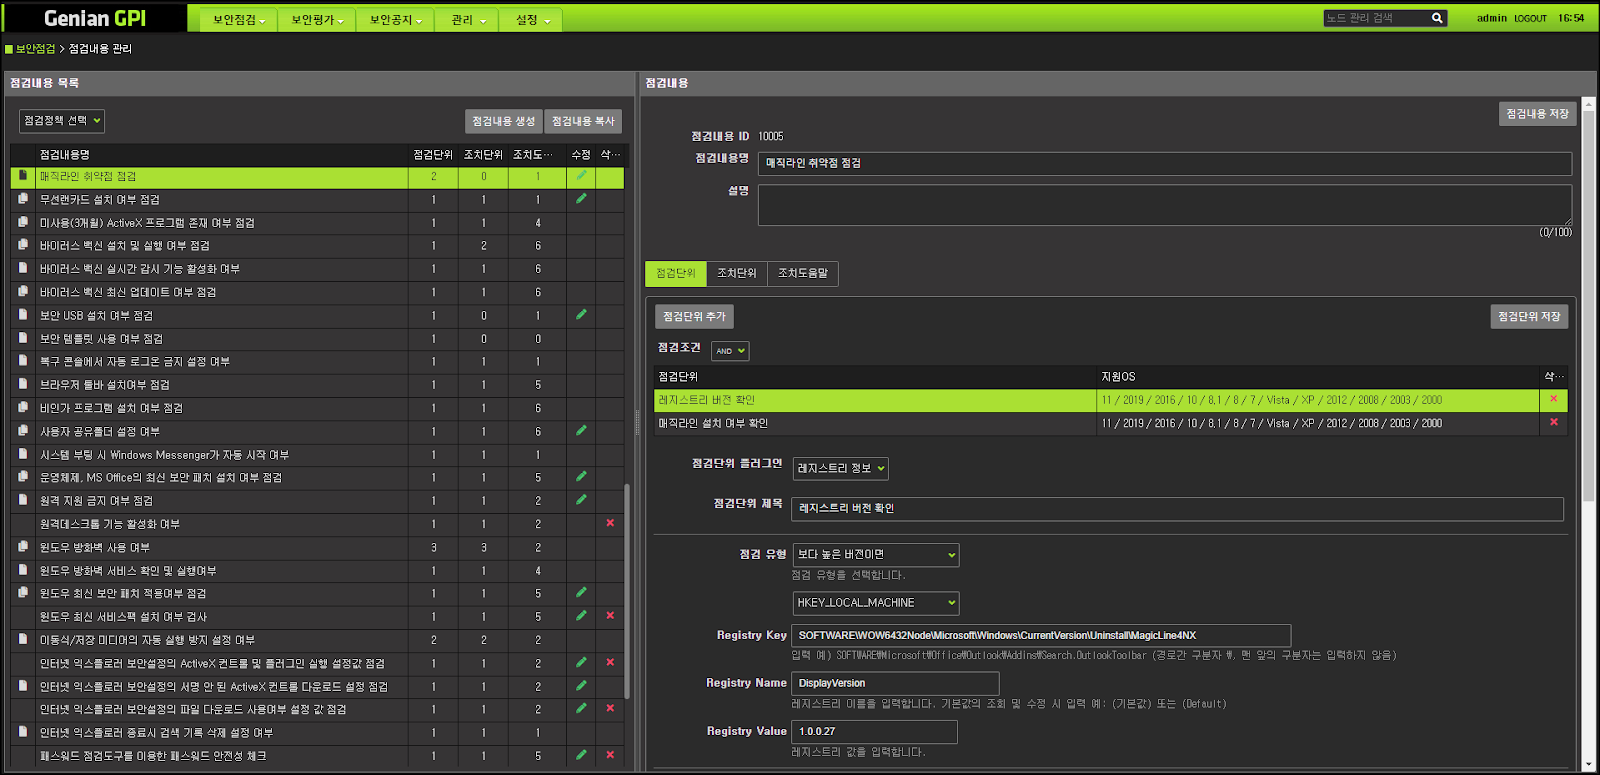Click edit pencil for 원격 지원 금지 여부 점검
1600x775 pixels.
(581, 500)
